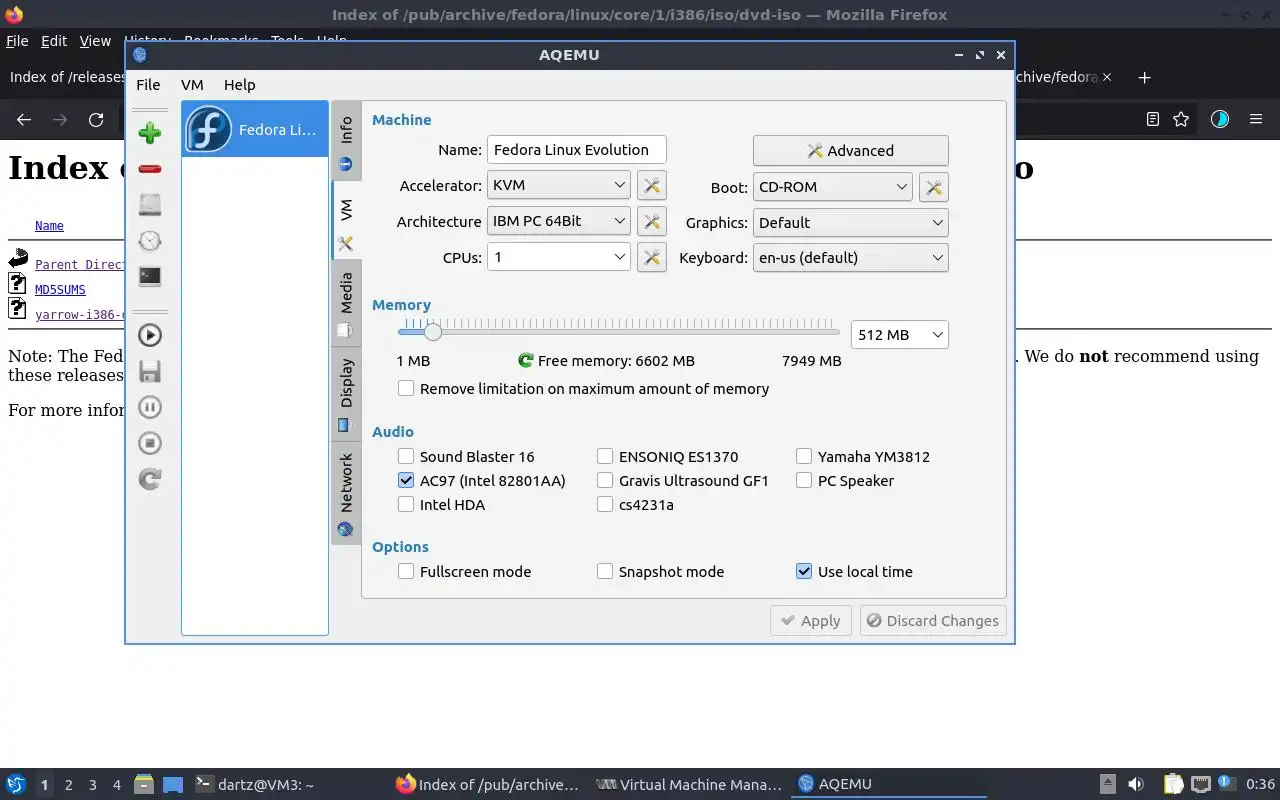Viewport: 1280px width, 800px height.
Task: Select Fedora Linux VM in the list
Action: (x=255, y=129)
